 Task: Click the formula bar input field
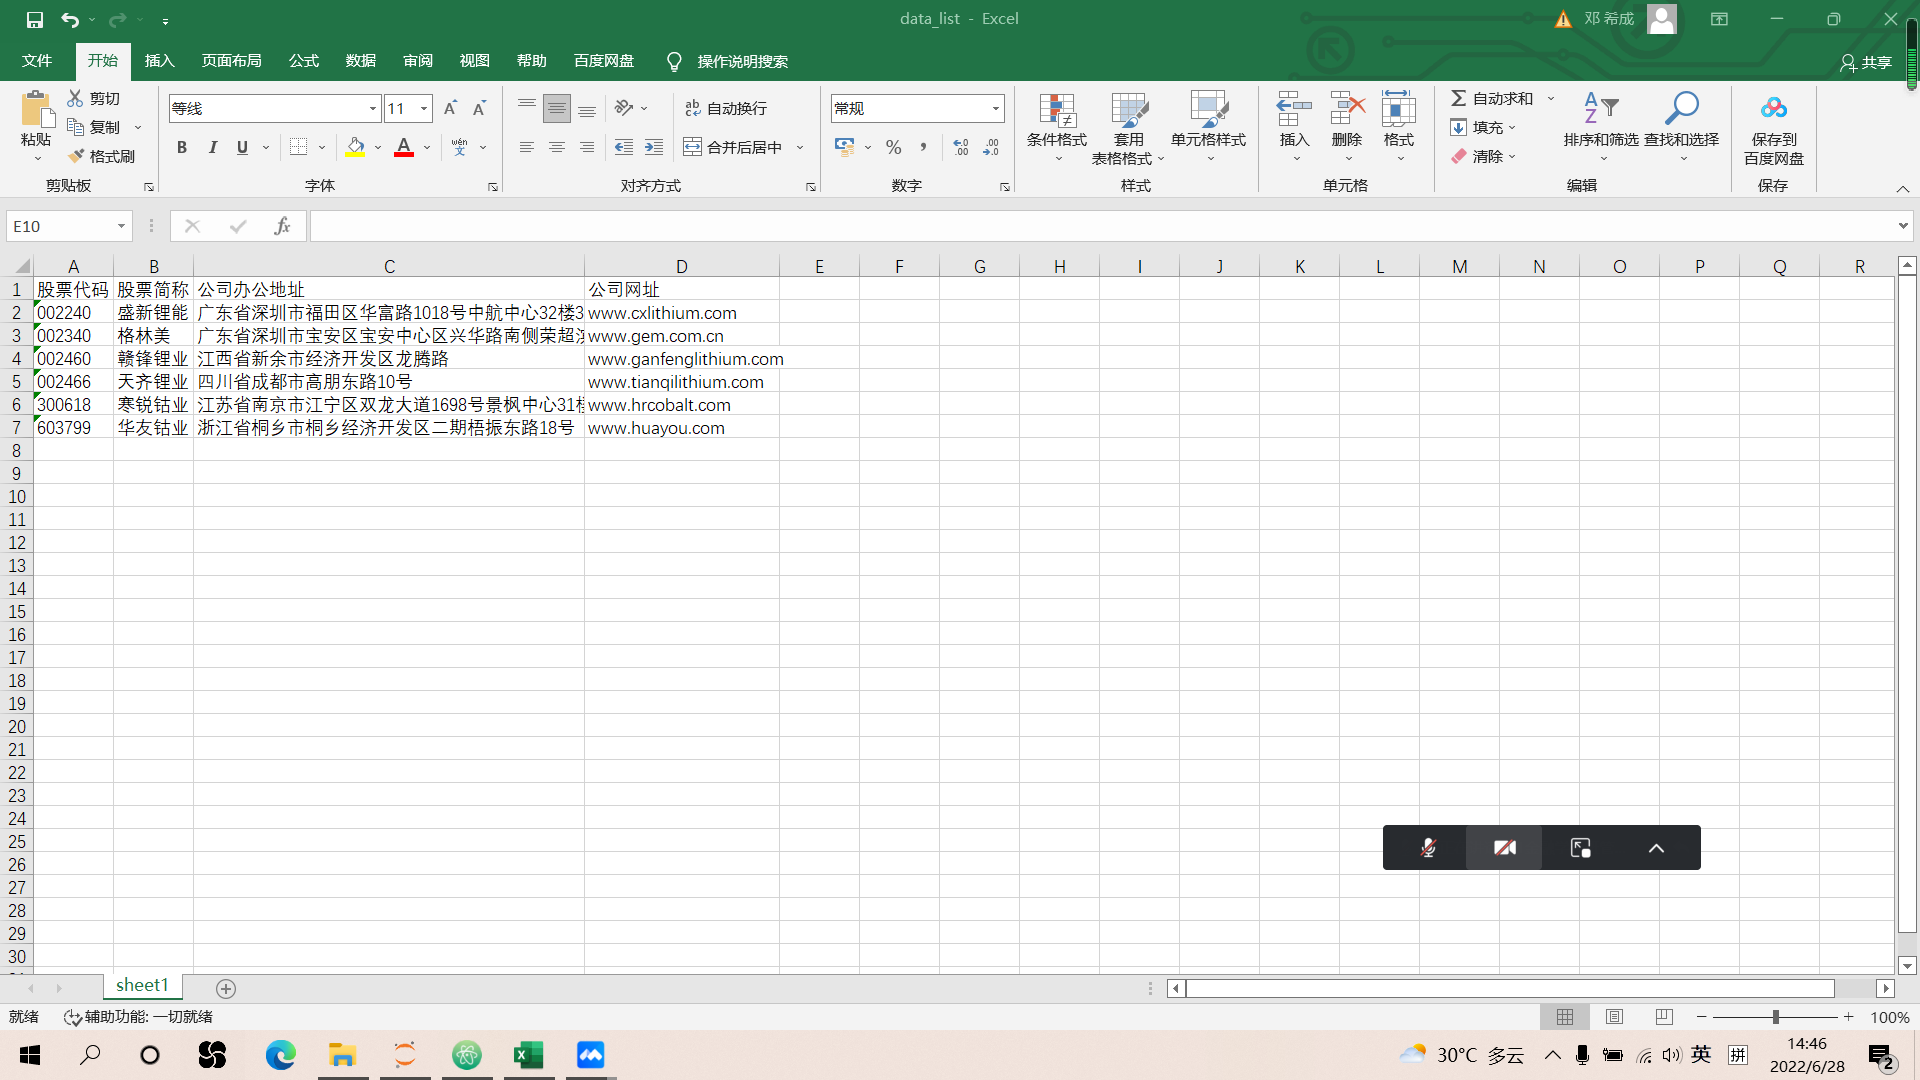1101,226
